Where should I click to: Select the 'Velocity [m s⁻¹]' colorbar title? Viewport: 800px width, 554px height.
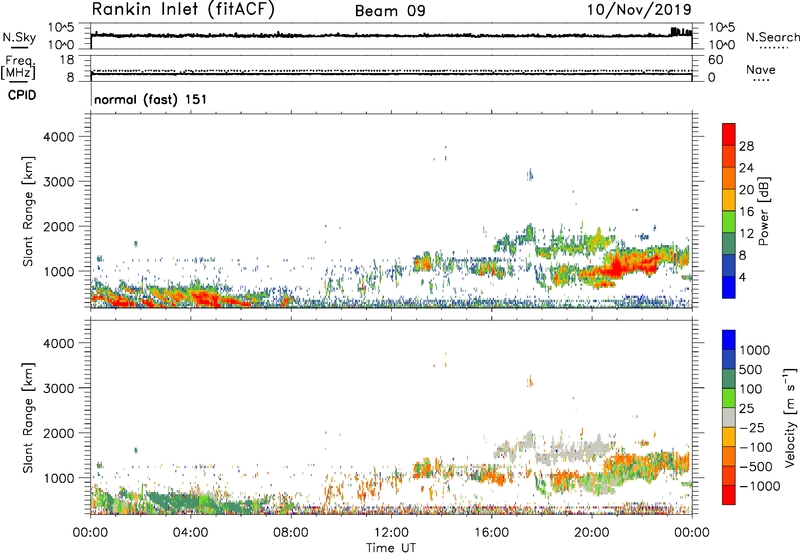click(x=790, y=417)
